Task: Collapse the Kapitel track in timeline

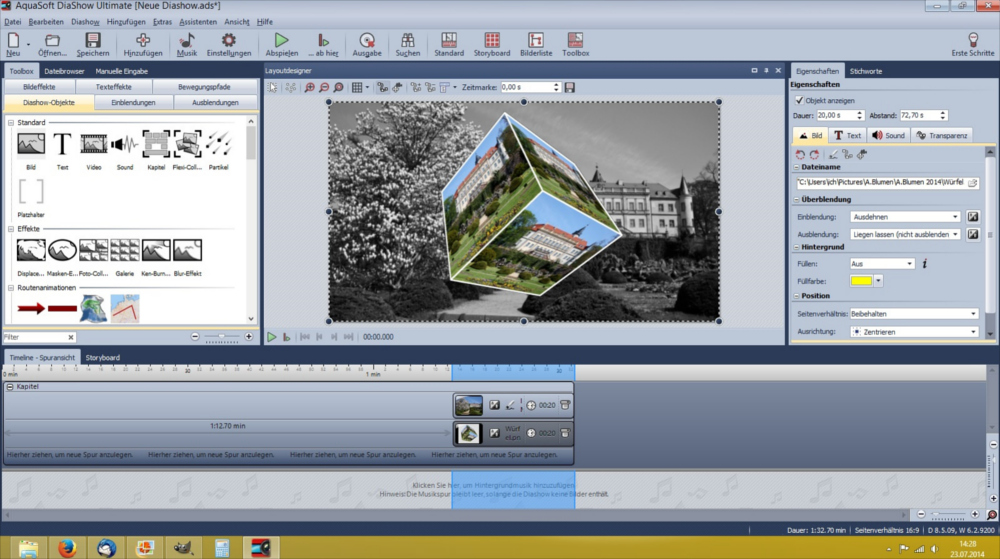Action: [10, 386]
